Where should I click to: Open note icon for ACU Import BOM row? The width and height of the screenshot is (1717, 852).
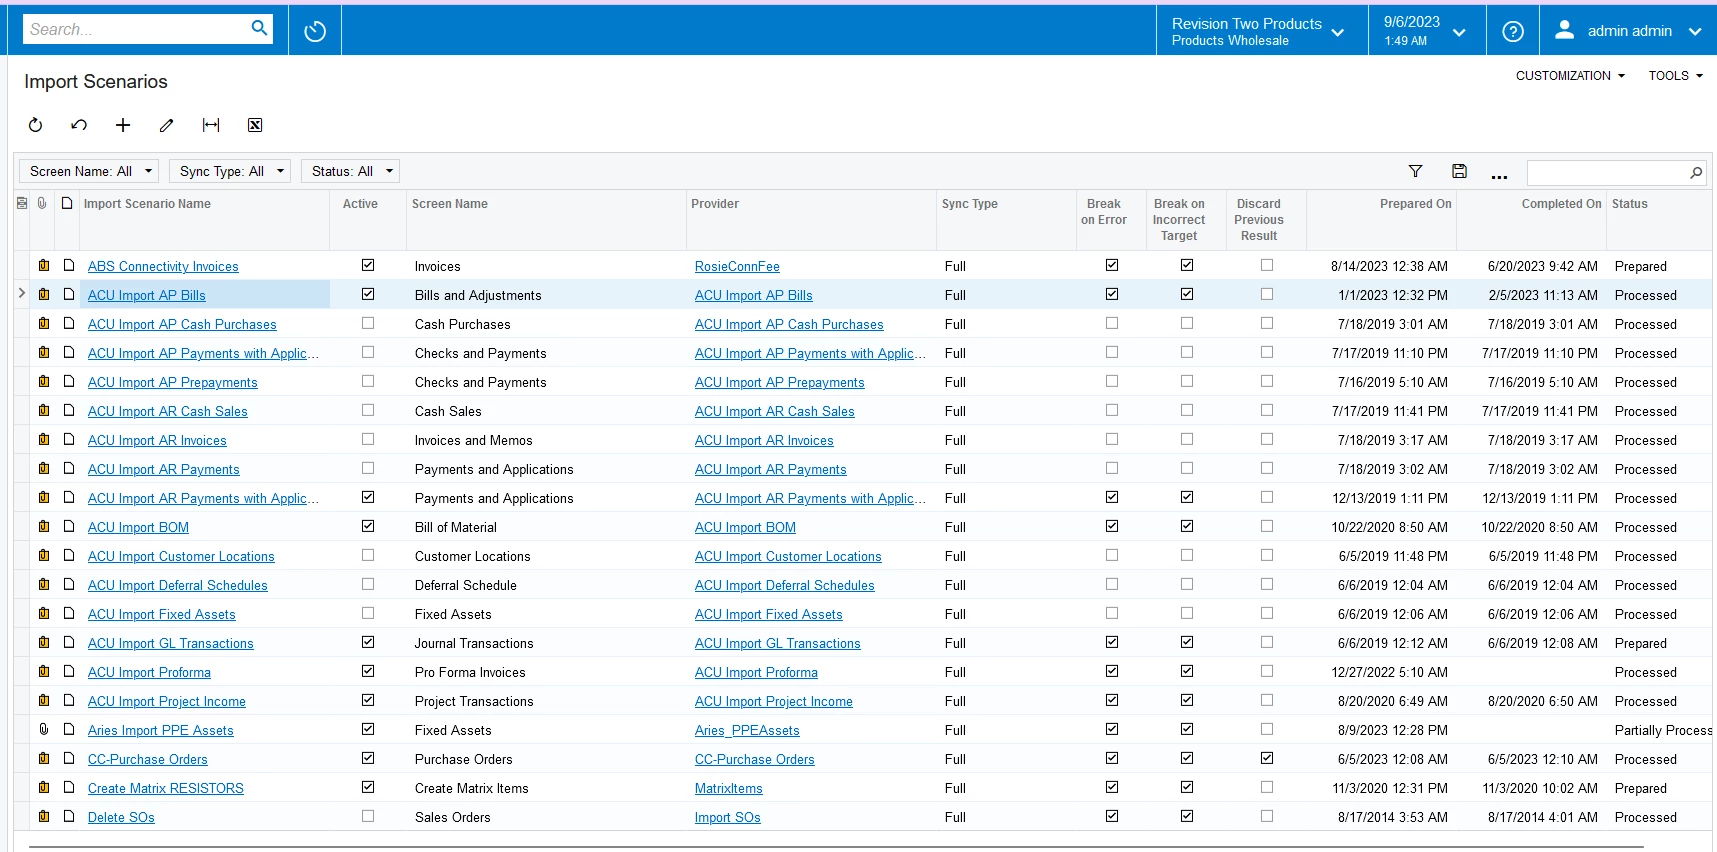[x=69, y=526]
